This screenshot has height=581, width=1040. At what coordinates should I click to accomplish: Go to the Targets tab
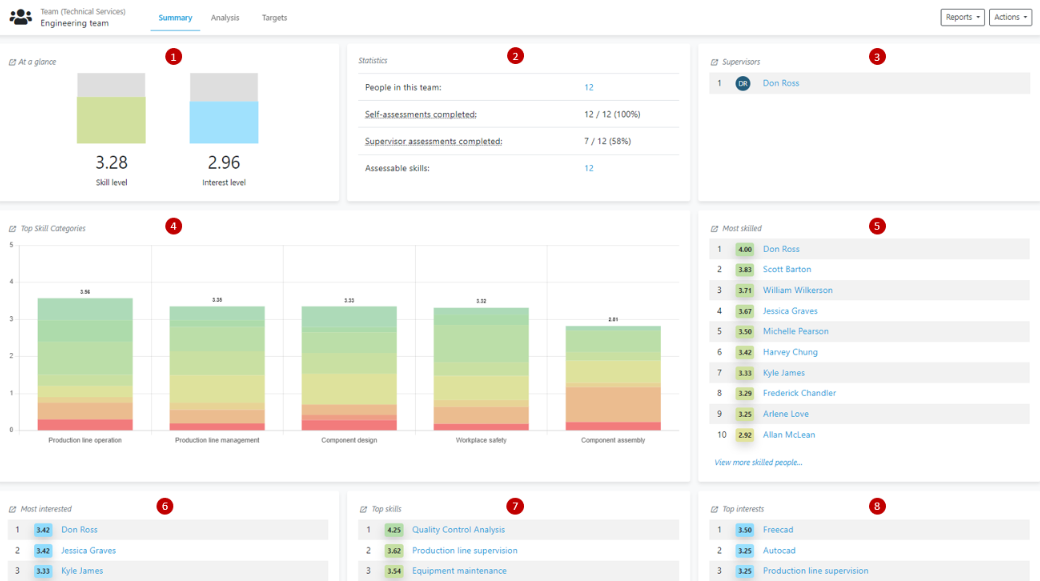point(274,18)
